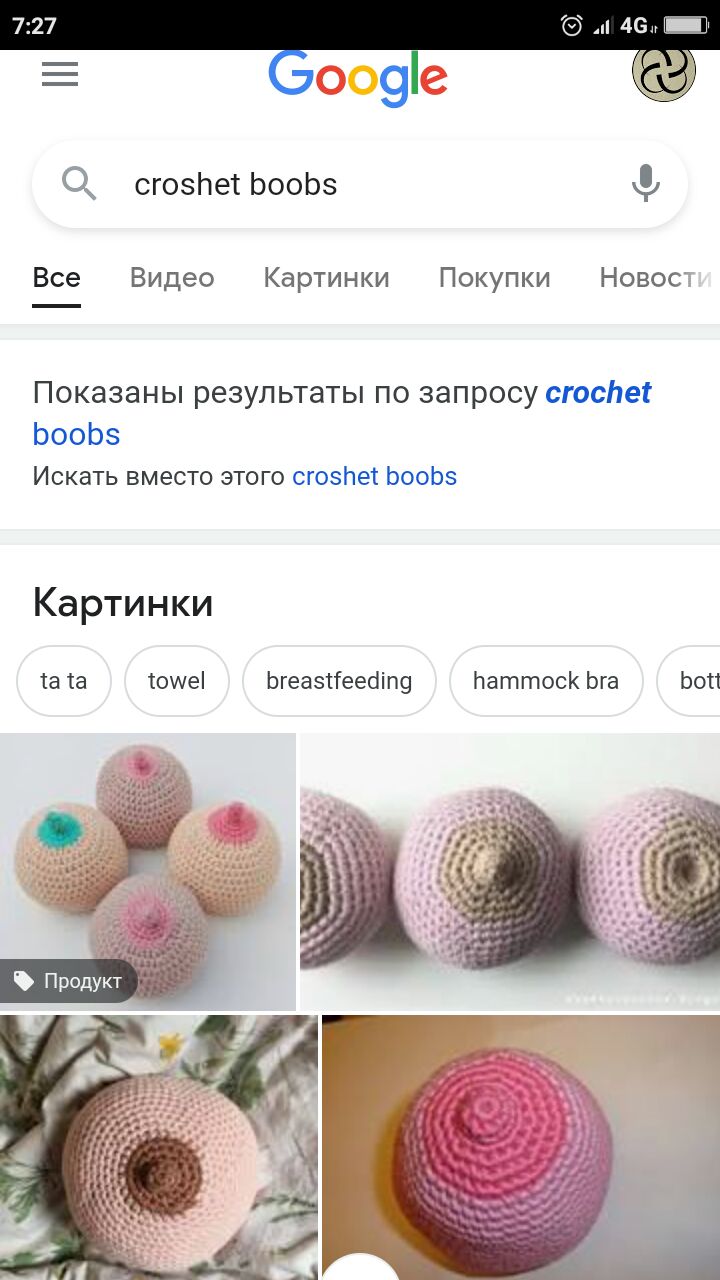The image size is (720, 1280).
Task: Open the thumbnail tagged Продукт
Action: click(148, 872)
